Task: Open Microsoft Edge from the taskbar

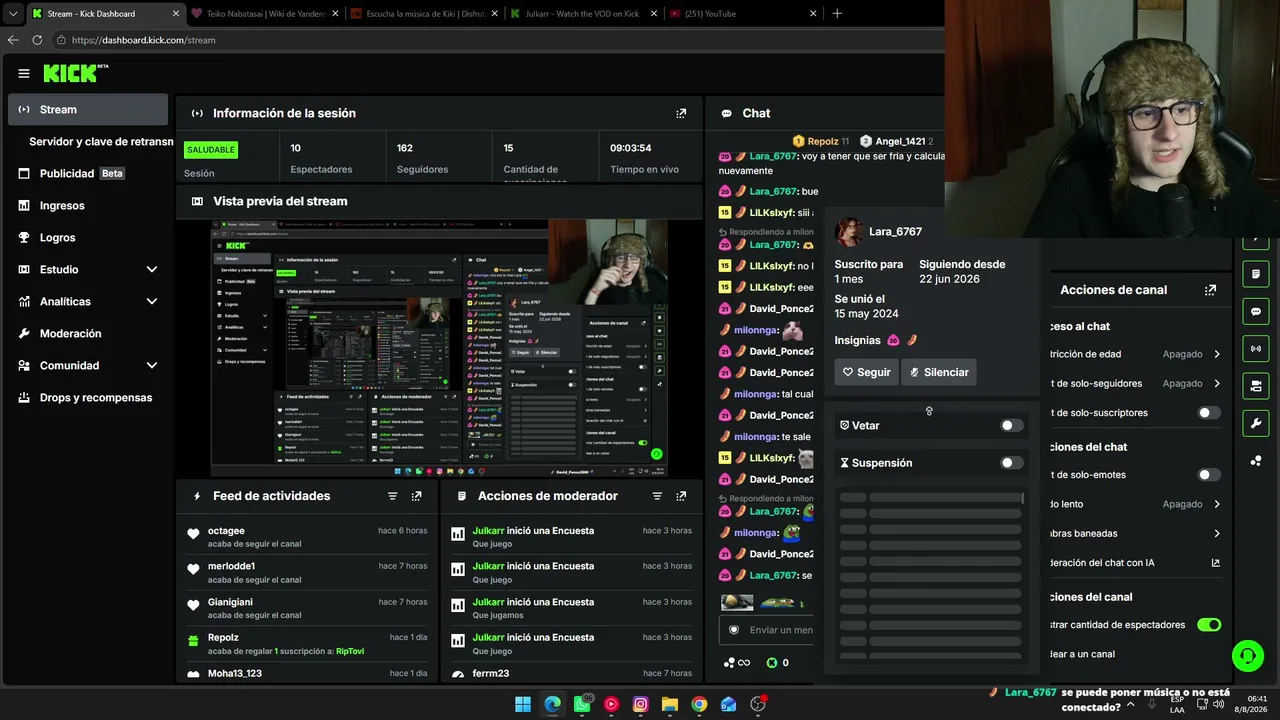Action: click(x=552, y=704)
